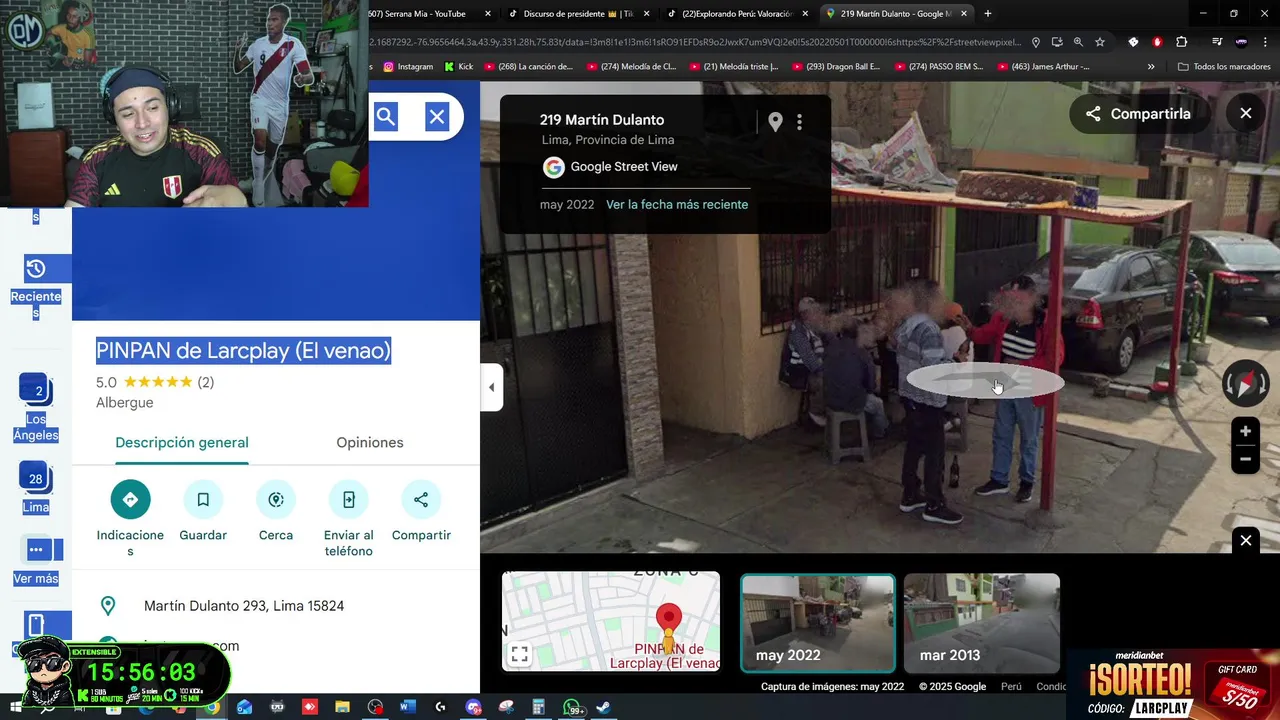Click the Albergue category text
The image size is (1280, 720).
125,402
